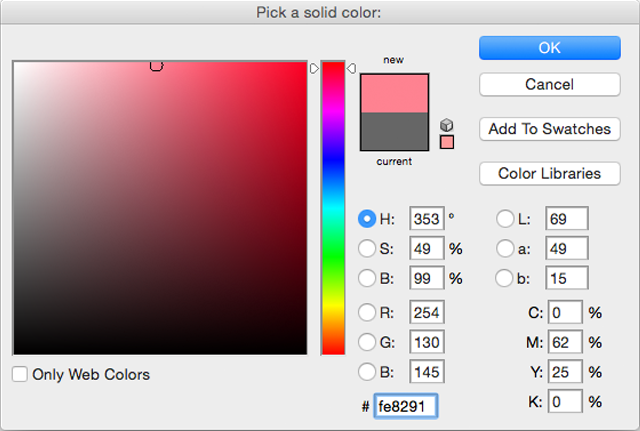Click the current color gray swatch
This screenshot has width=640, height=431.
[394, 131]
